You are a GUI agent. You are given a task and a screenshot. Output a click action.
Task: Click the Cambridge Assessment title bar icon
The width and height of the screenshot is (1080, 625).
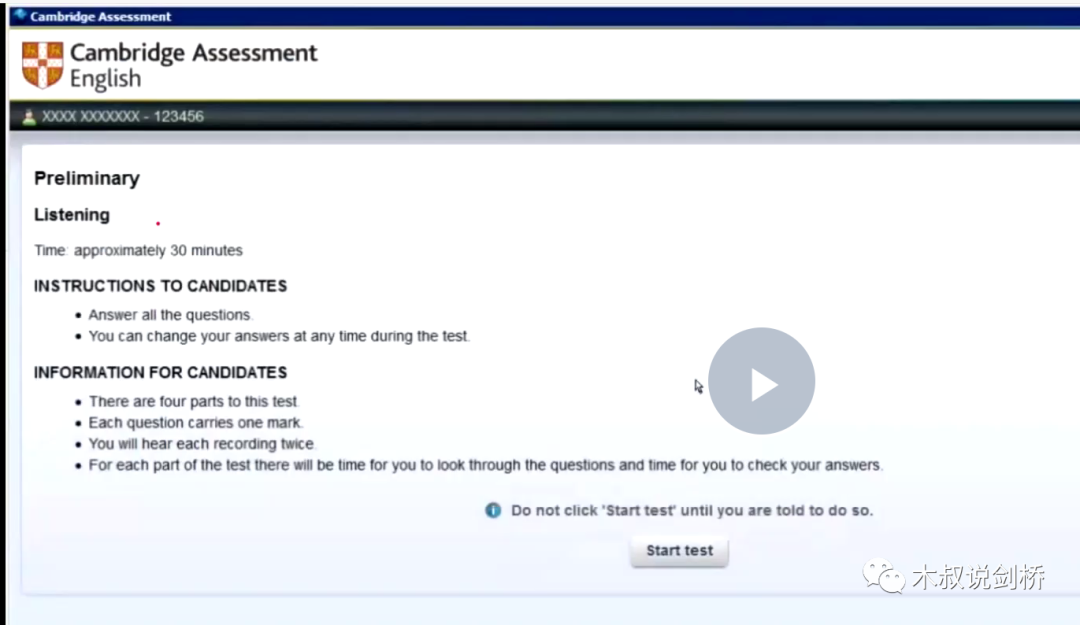[x=19, y=15]
